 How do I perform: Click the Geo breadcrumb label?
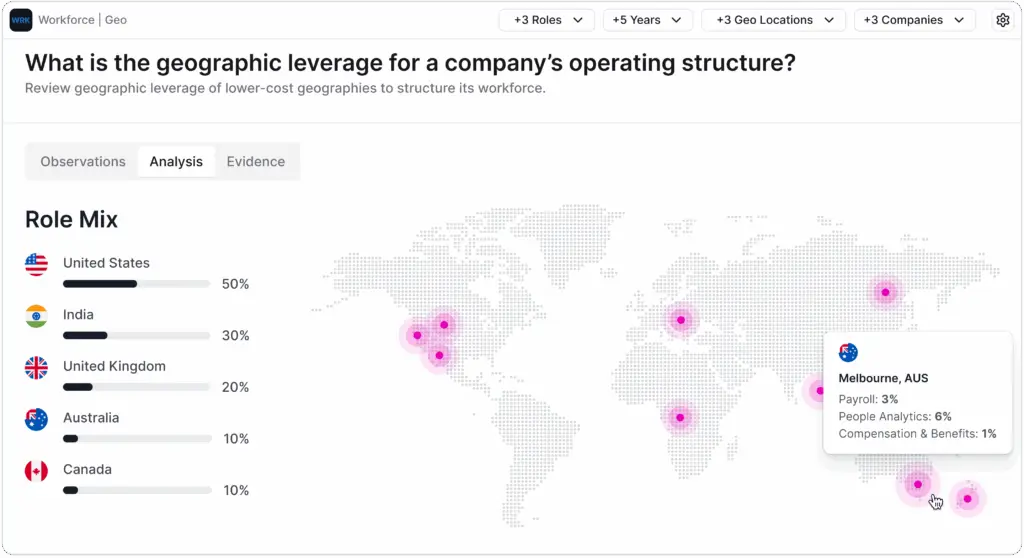[116, 20]
